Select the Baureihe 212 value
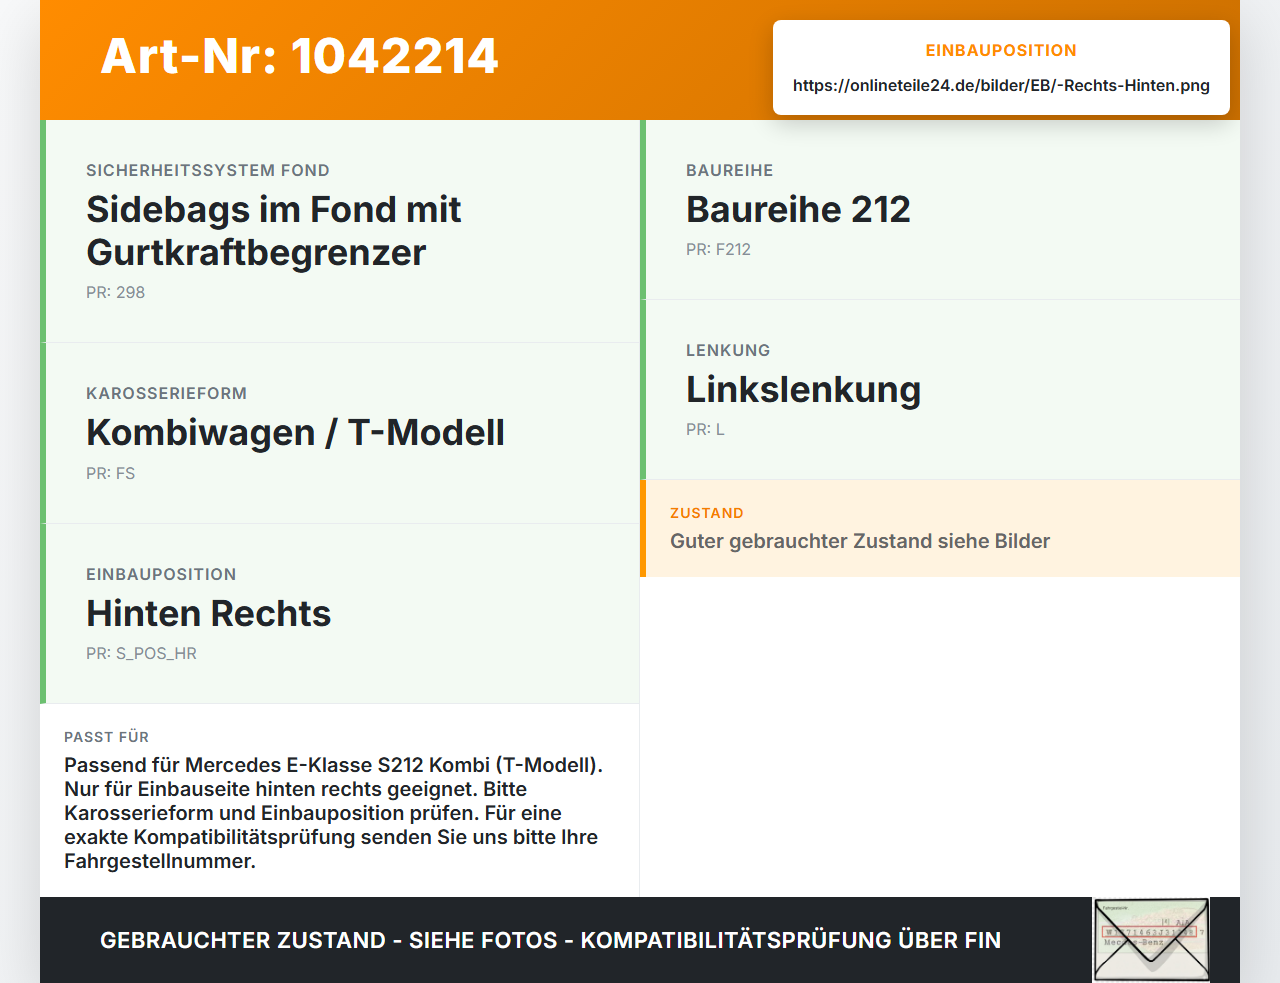The image size is (1280, 983). (x=798, y=209)
